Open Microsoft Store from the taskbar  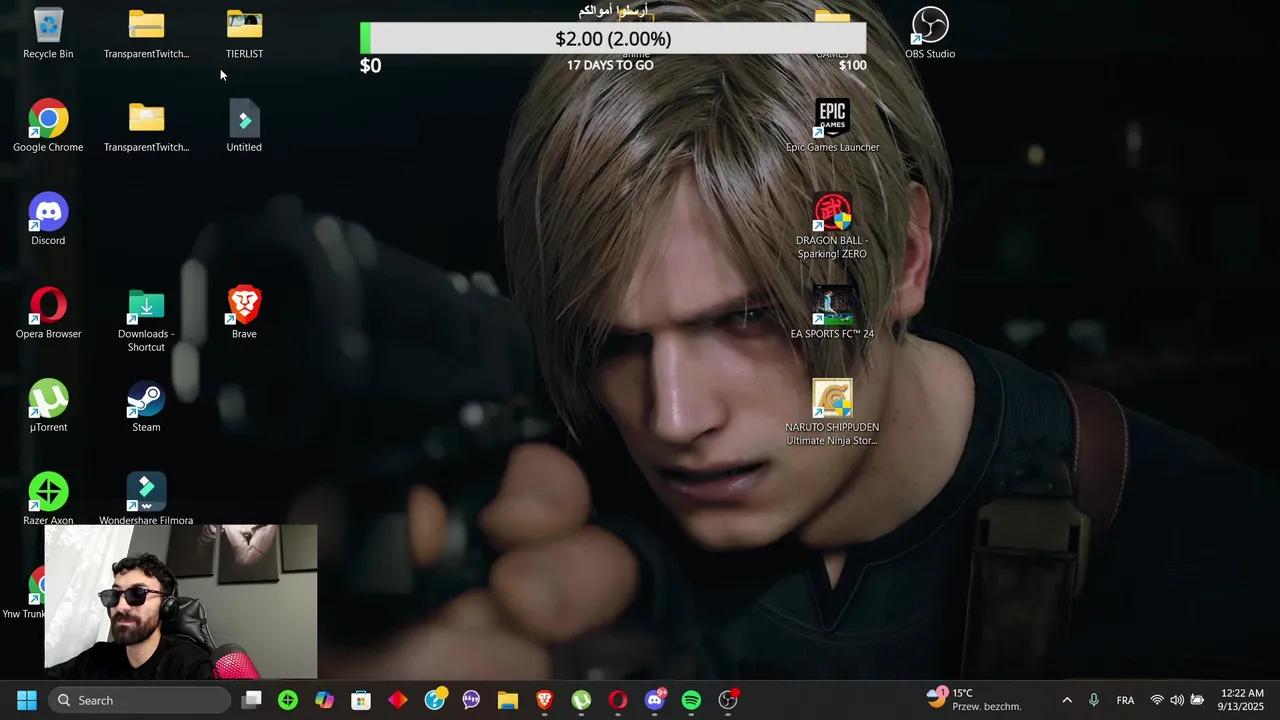(361, 700)
